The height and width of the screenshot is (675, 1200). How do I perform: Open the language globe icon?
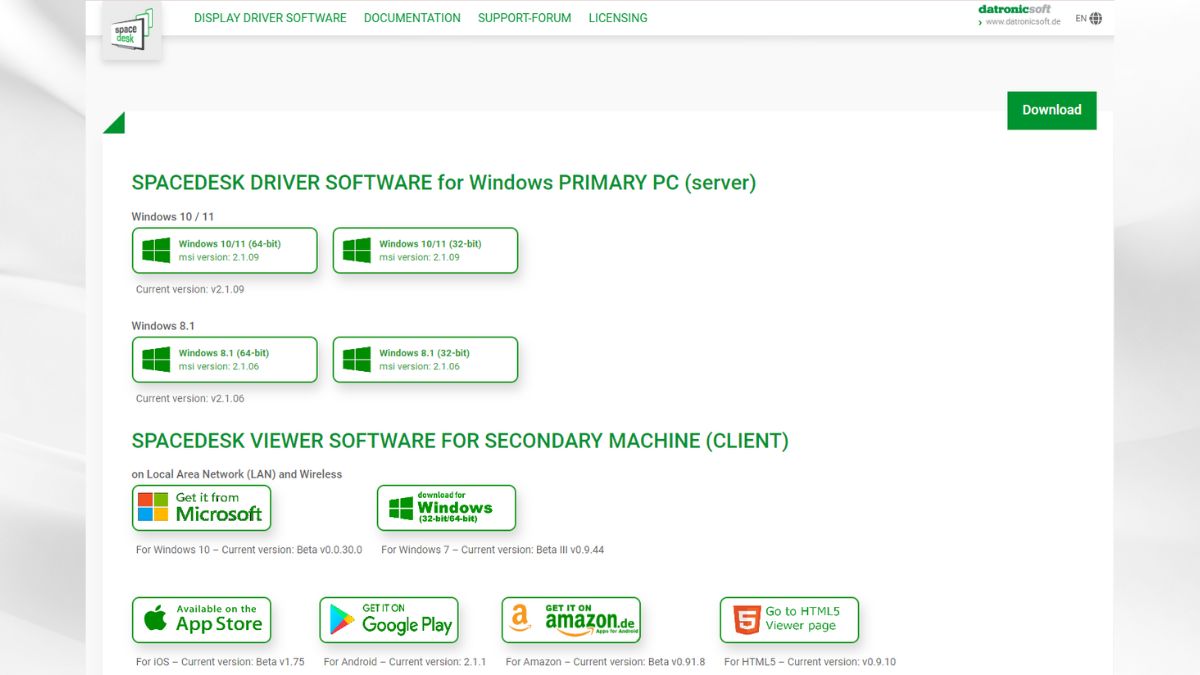click(x=1096, y=18)
